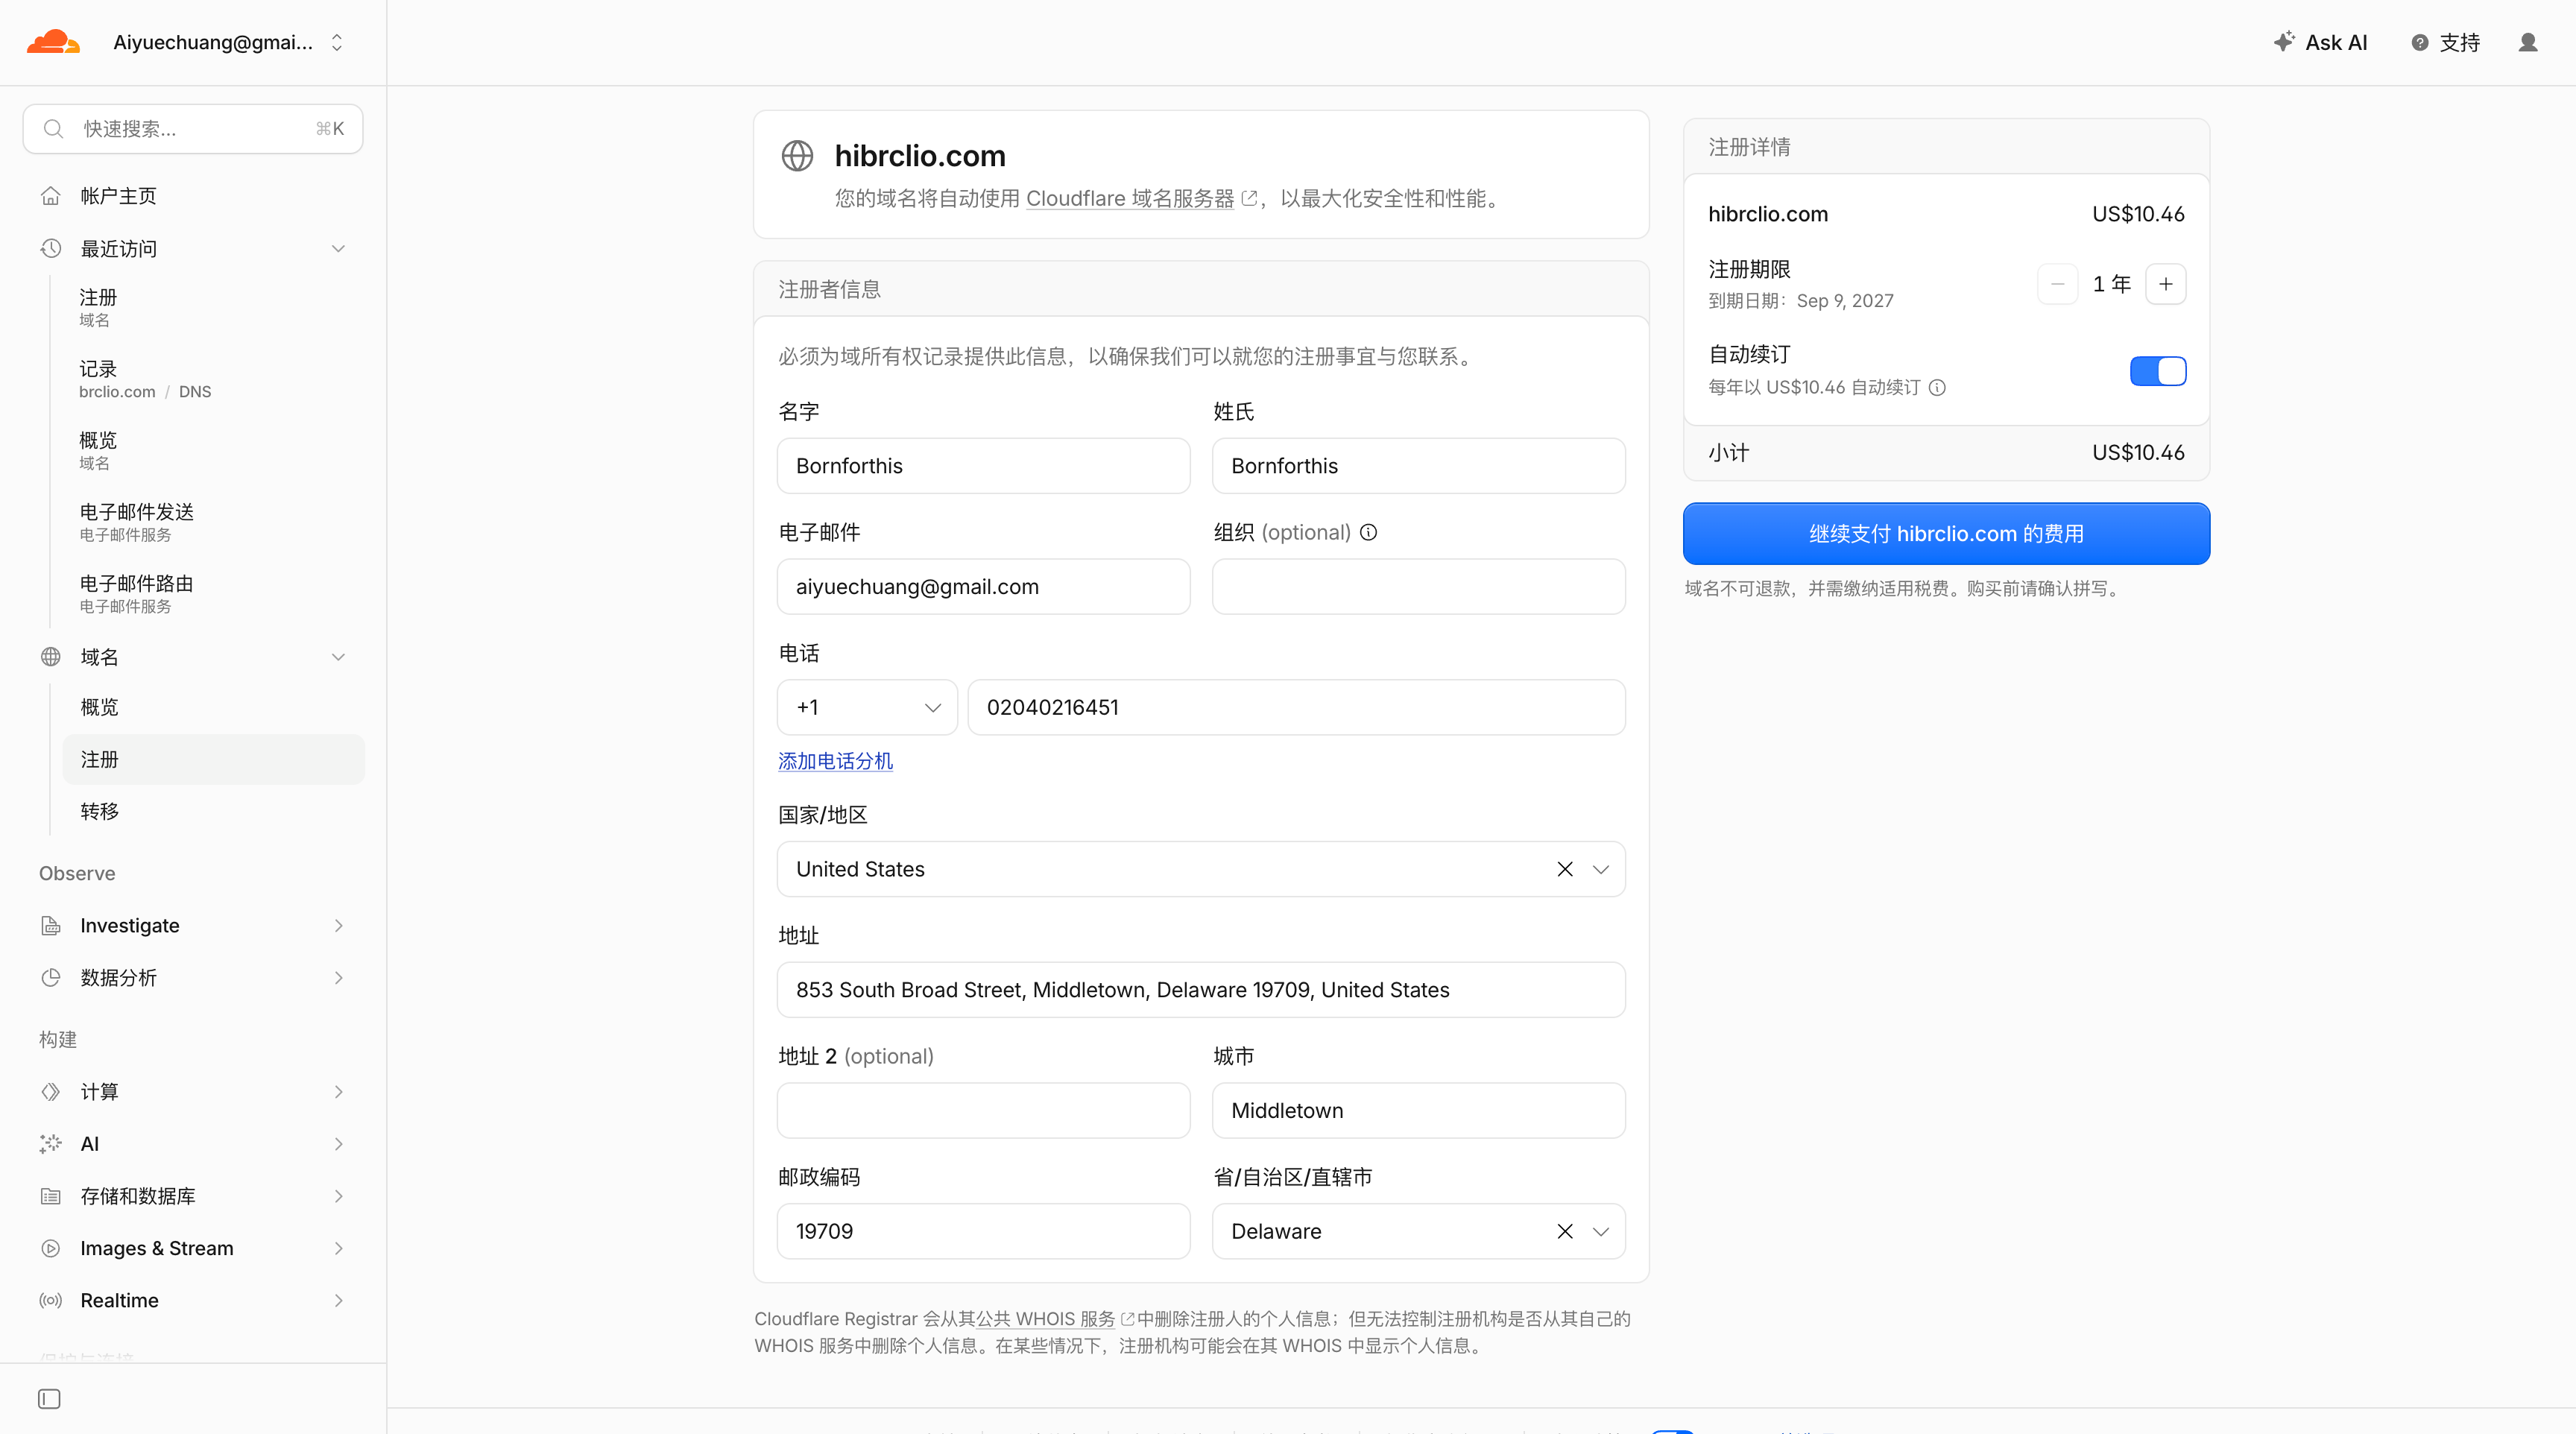Click 继续支付 hibrclio.com 的费用 button
This screenshot has width=2576, height=1434.
pyautogui.click(x=1946, y=534)
